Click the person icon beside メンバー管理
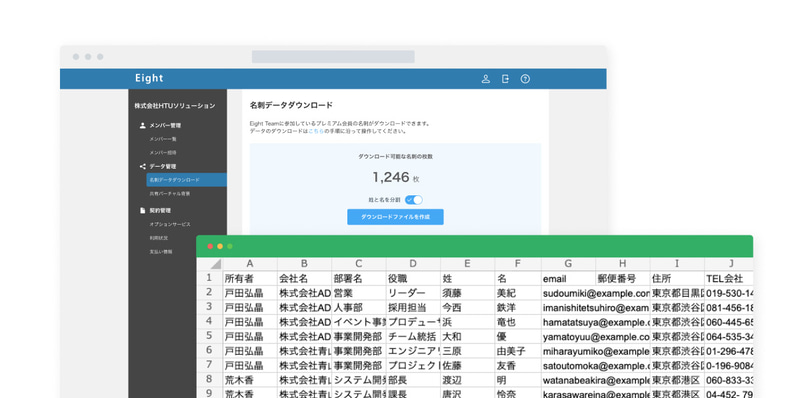The width and height of the screenshot is (800, 398). [142, 125]
